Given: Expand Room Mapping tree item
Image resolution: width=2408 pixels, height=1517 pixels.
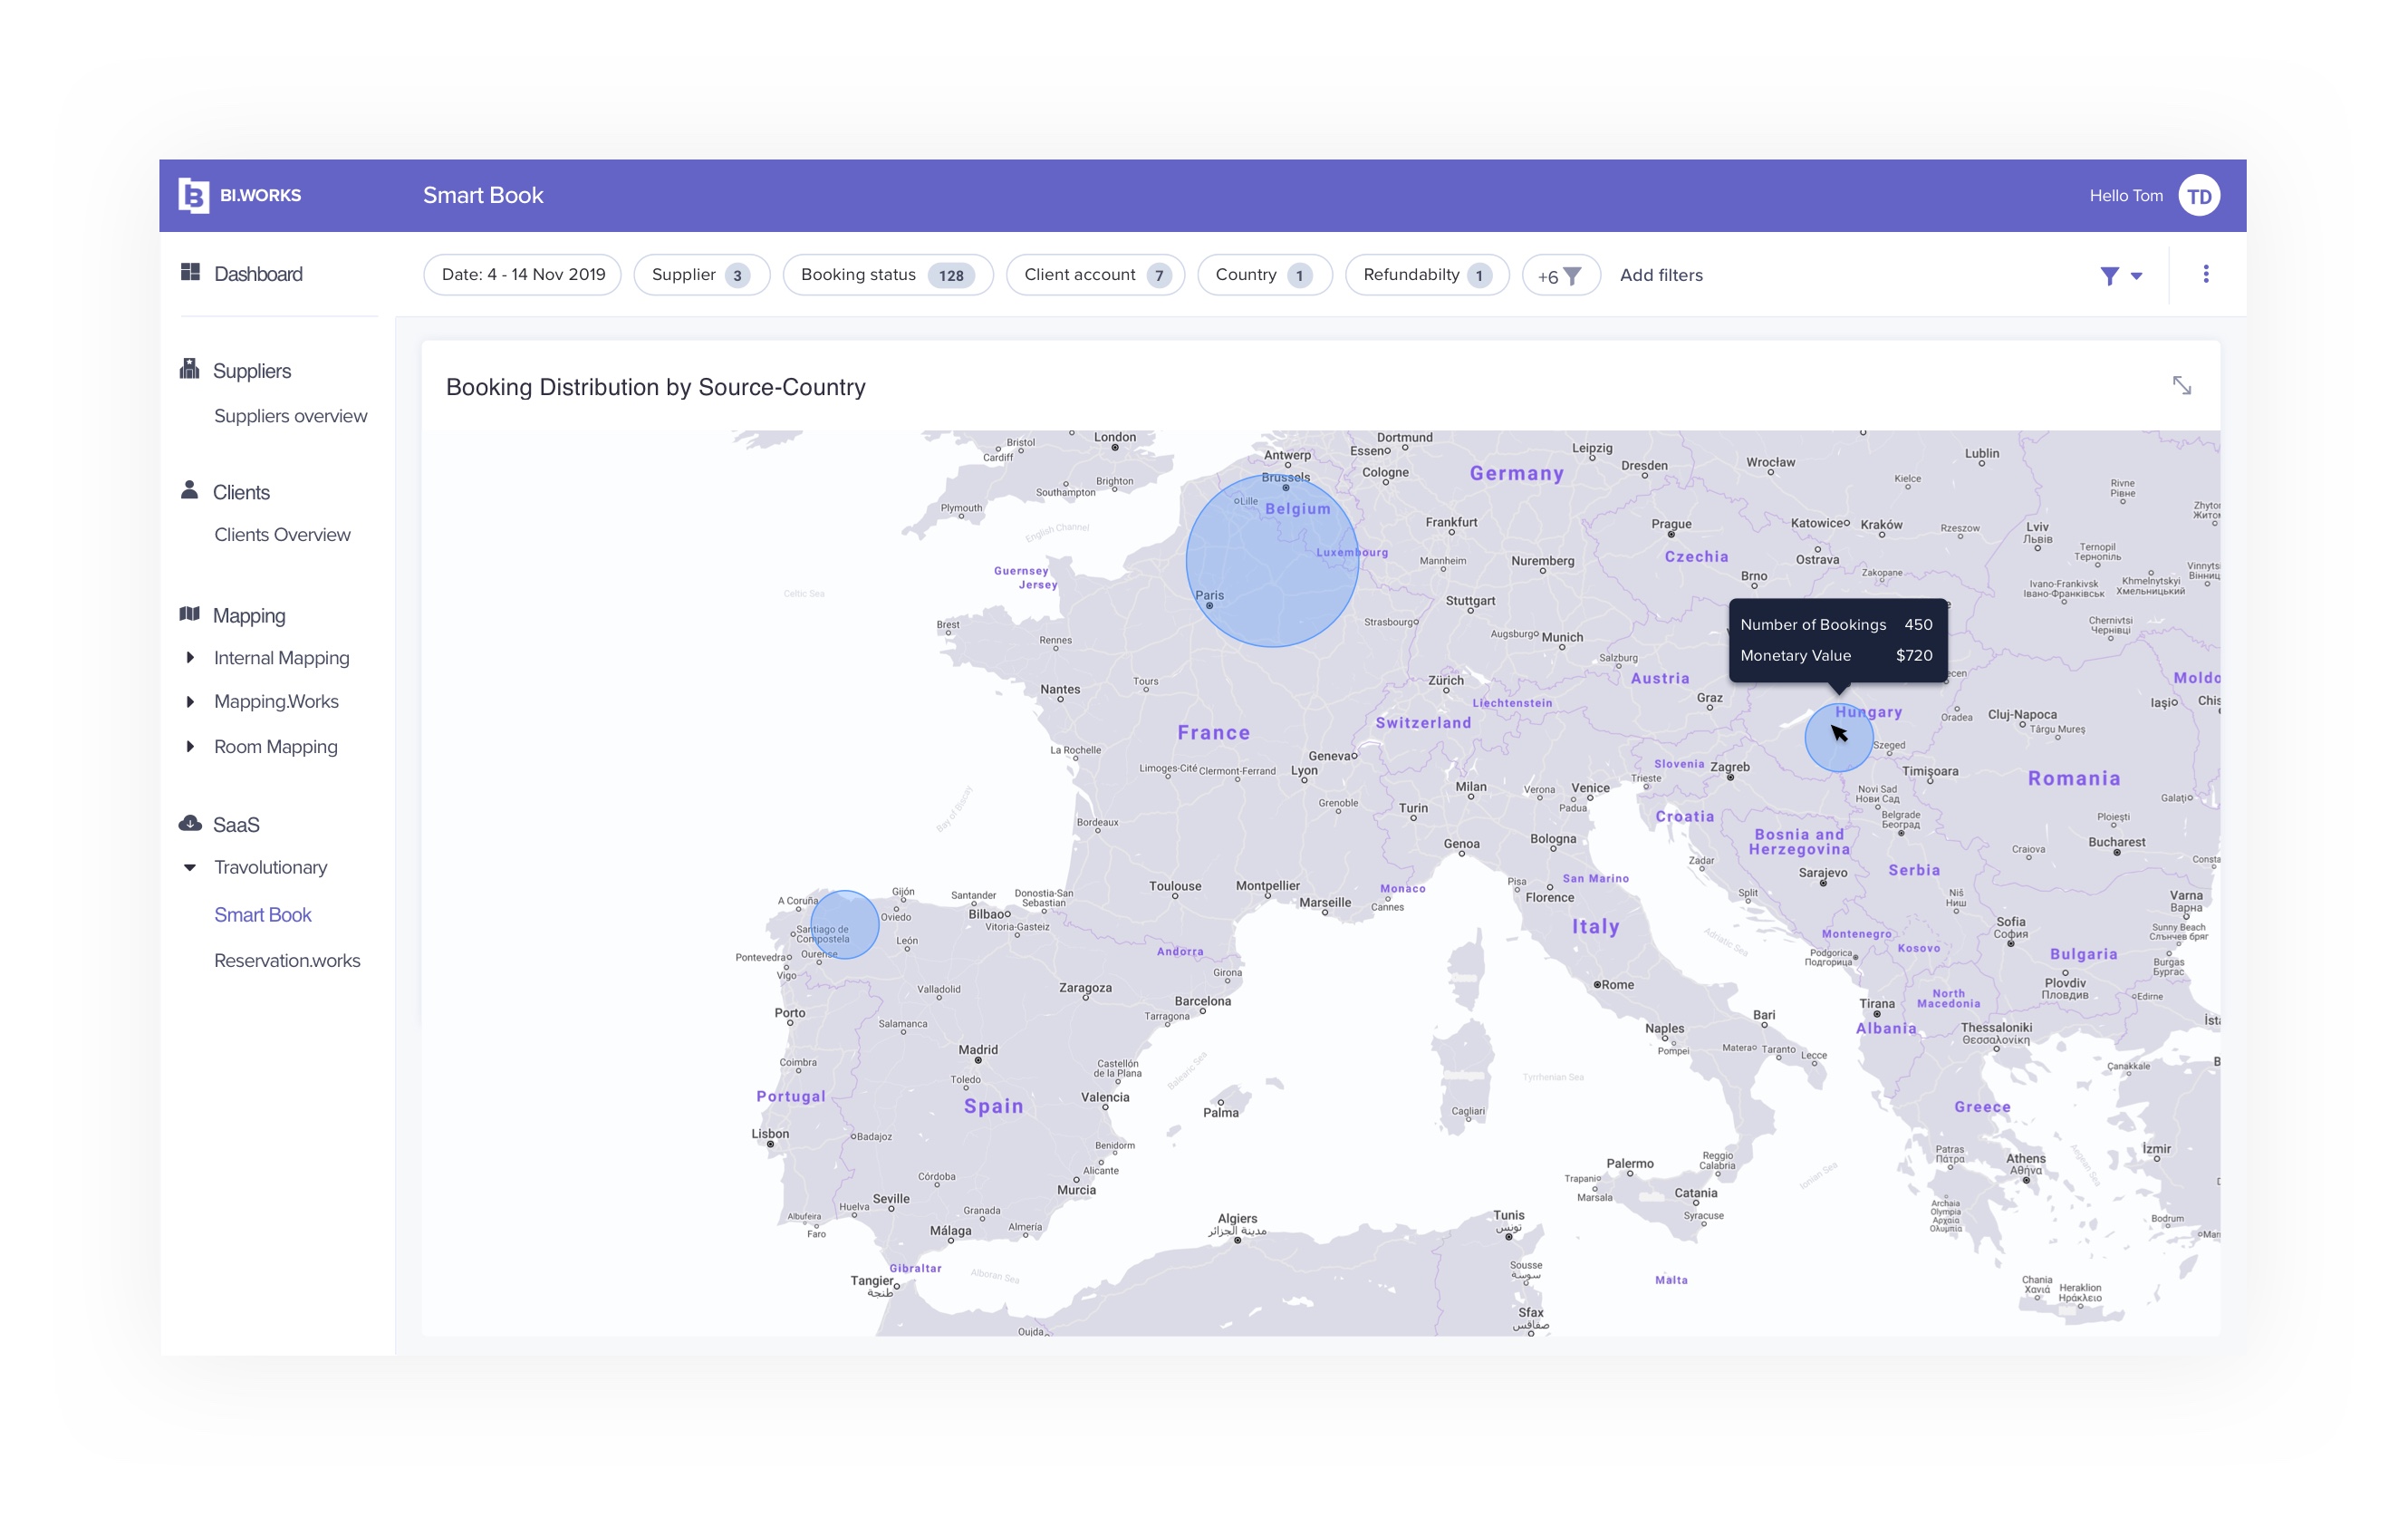Looking at the screenshot, I should click(x=190, y=746).
